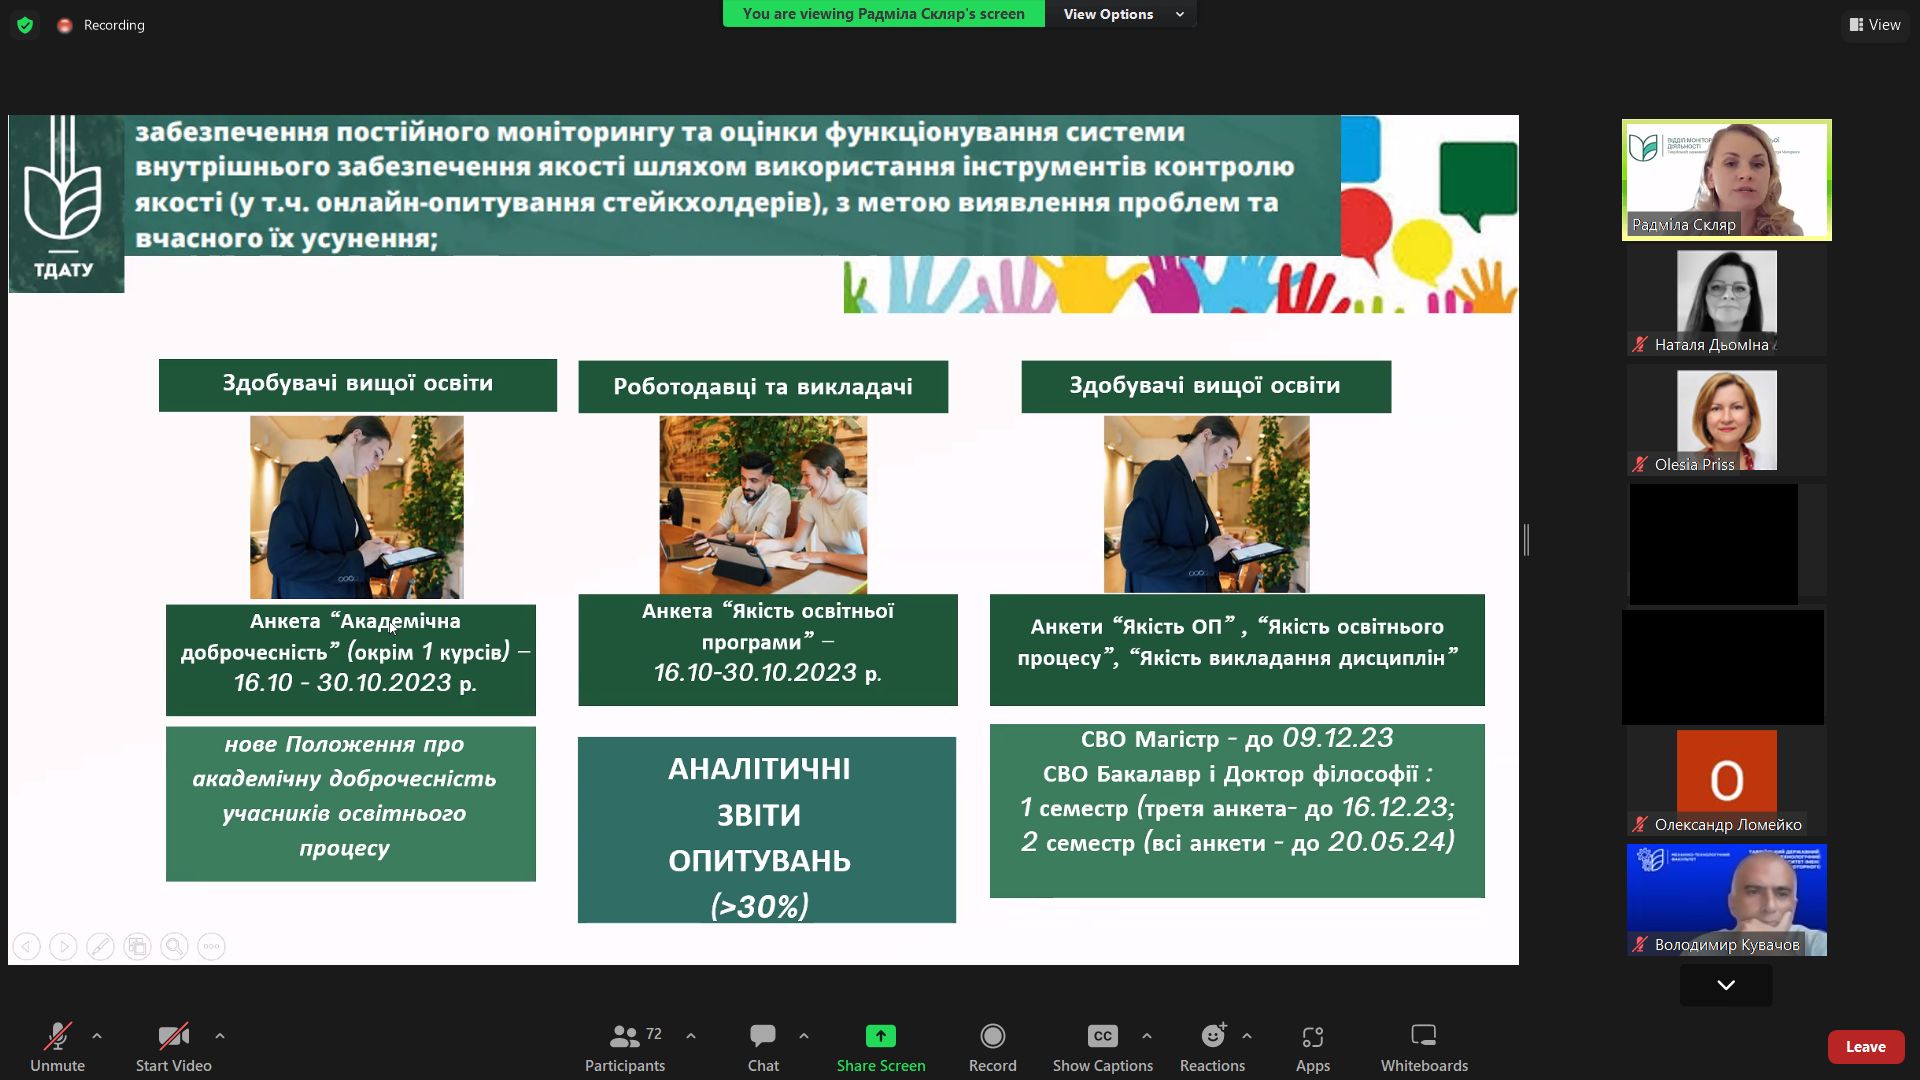
Task: Expand the View Options dropdown
Action: click(1122, 14)
